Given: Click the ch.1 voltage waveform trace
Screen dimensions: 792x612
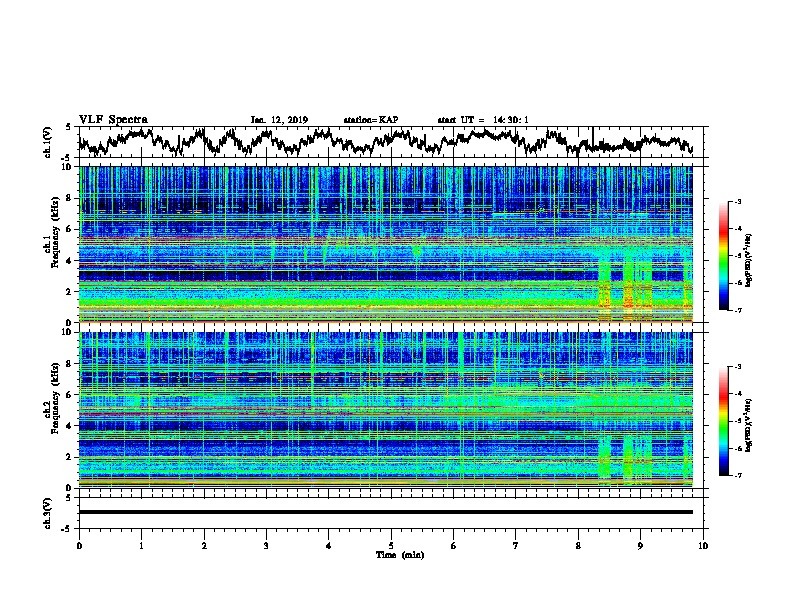Looking at the screenshot, I should (385, 142).
